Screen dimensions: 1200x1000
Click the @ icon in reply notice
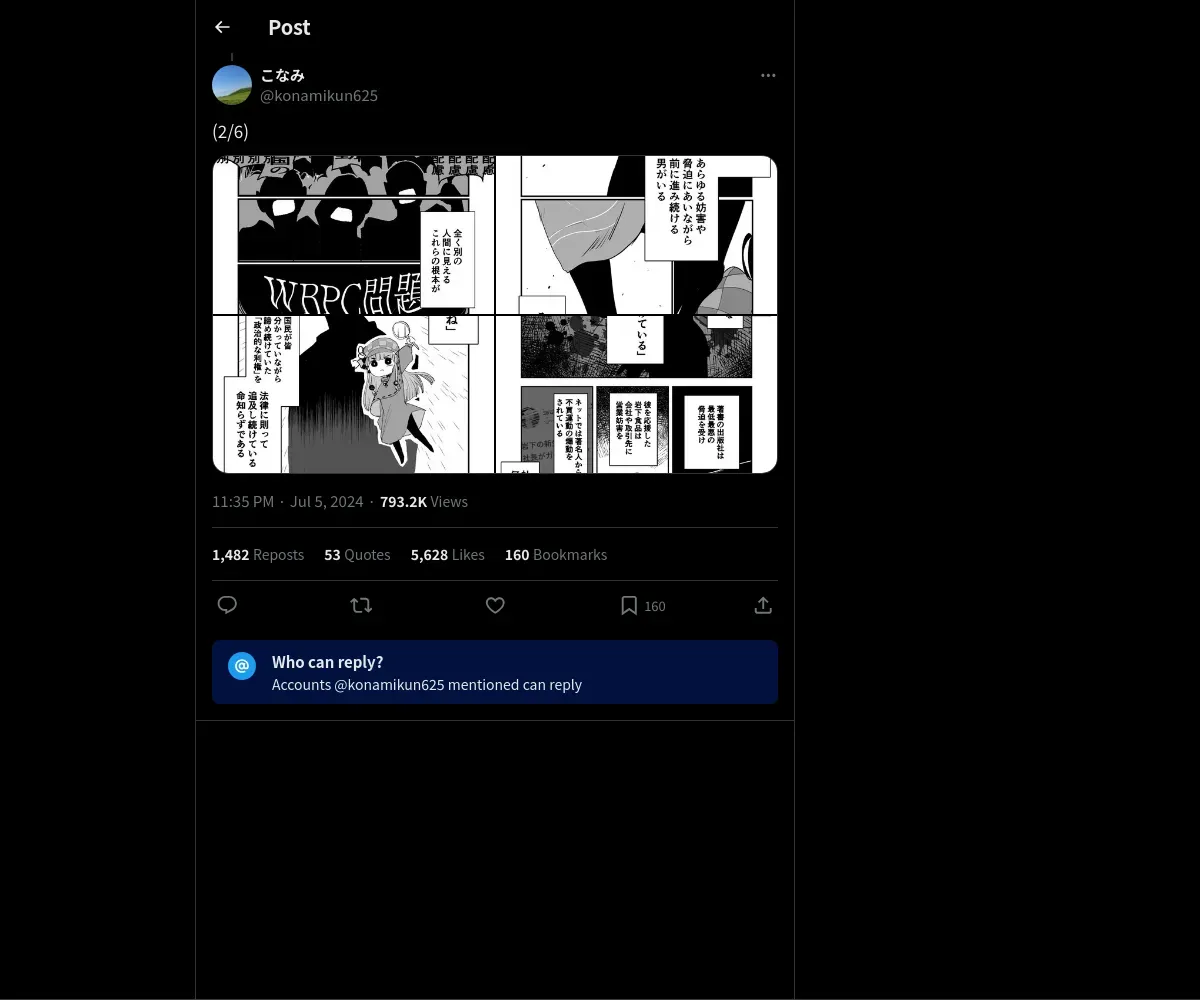242,666
